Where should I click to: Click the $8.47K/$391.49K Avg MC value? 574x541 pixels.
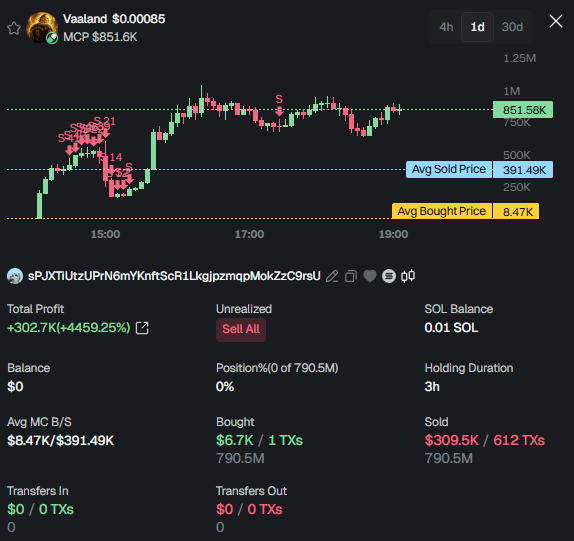[x=60, y=441]
